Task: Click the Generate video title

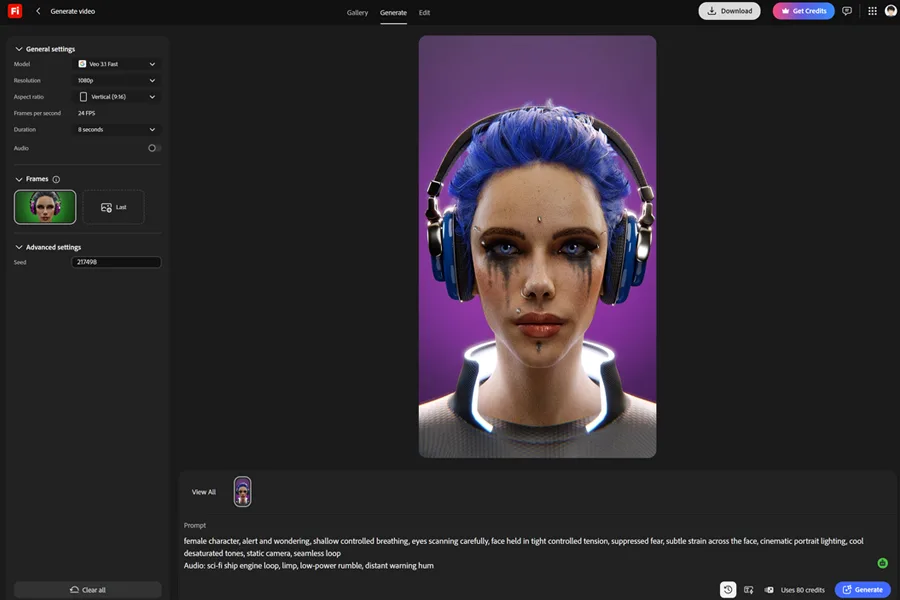Action: (73, 11)
